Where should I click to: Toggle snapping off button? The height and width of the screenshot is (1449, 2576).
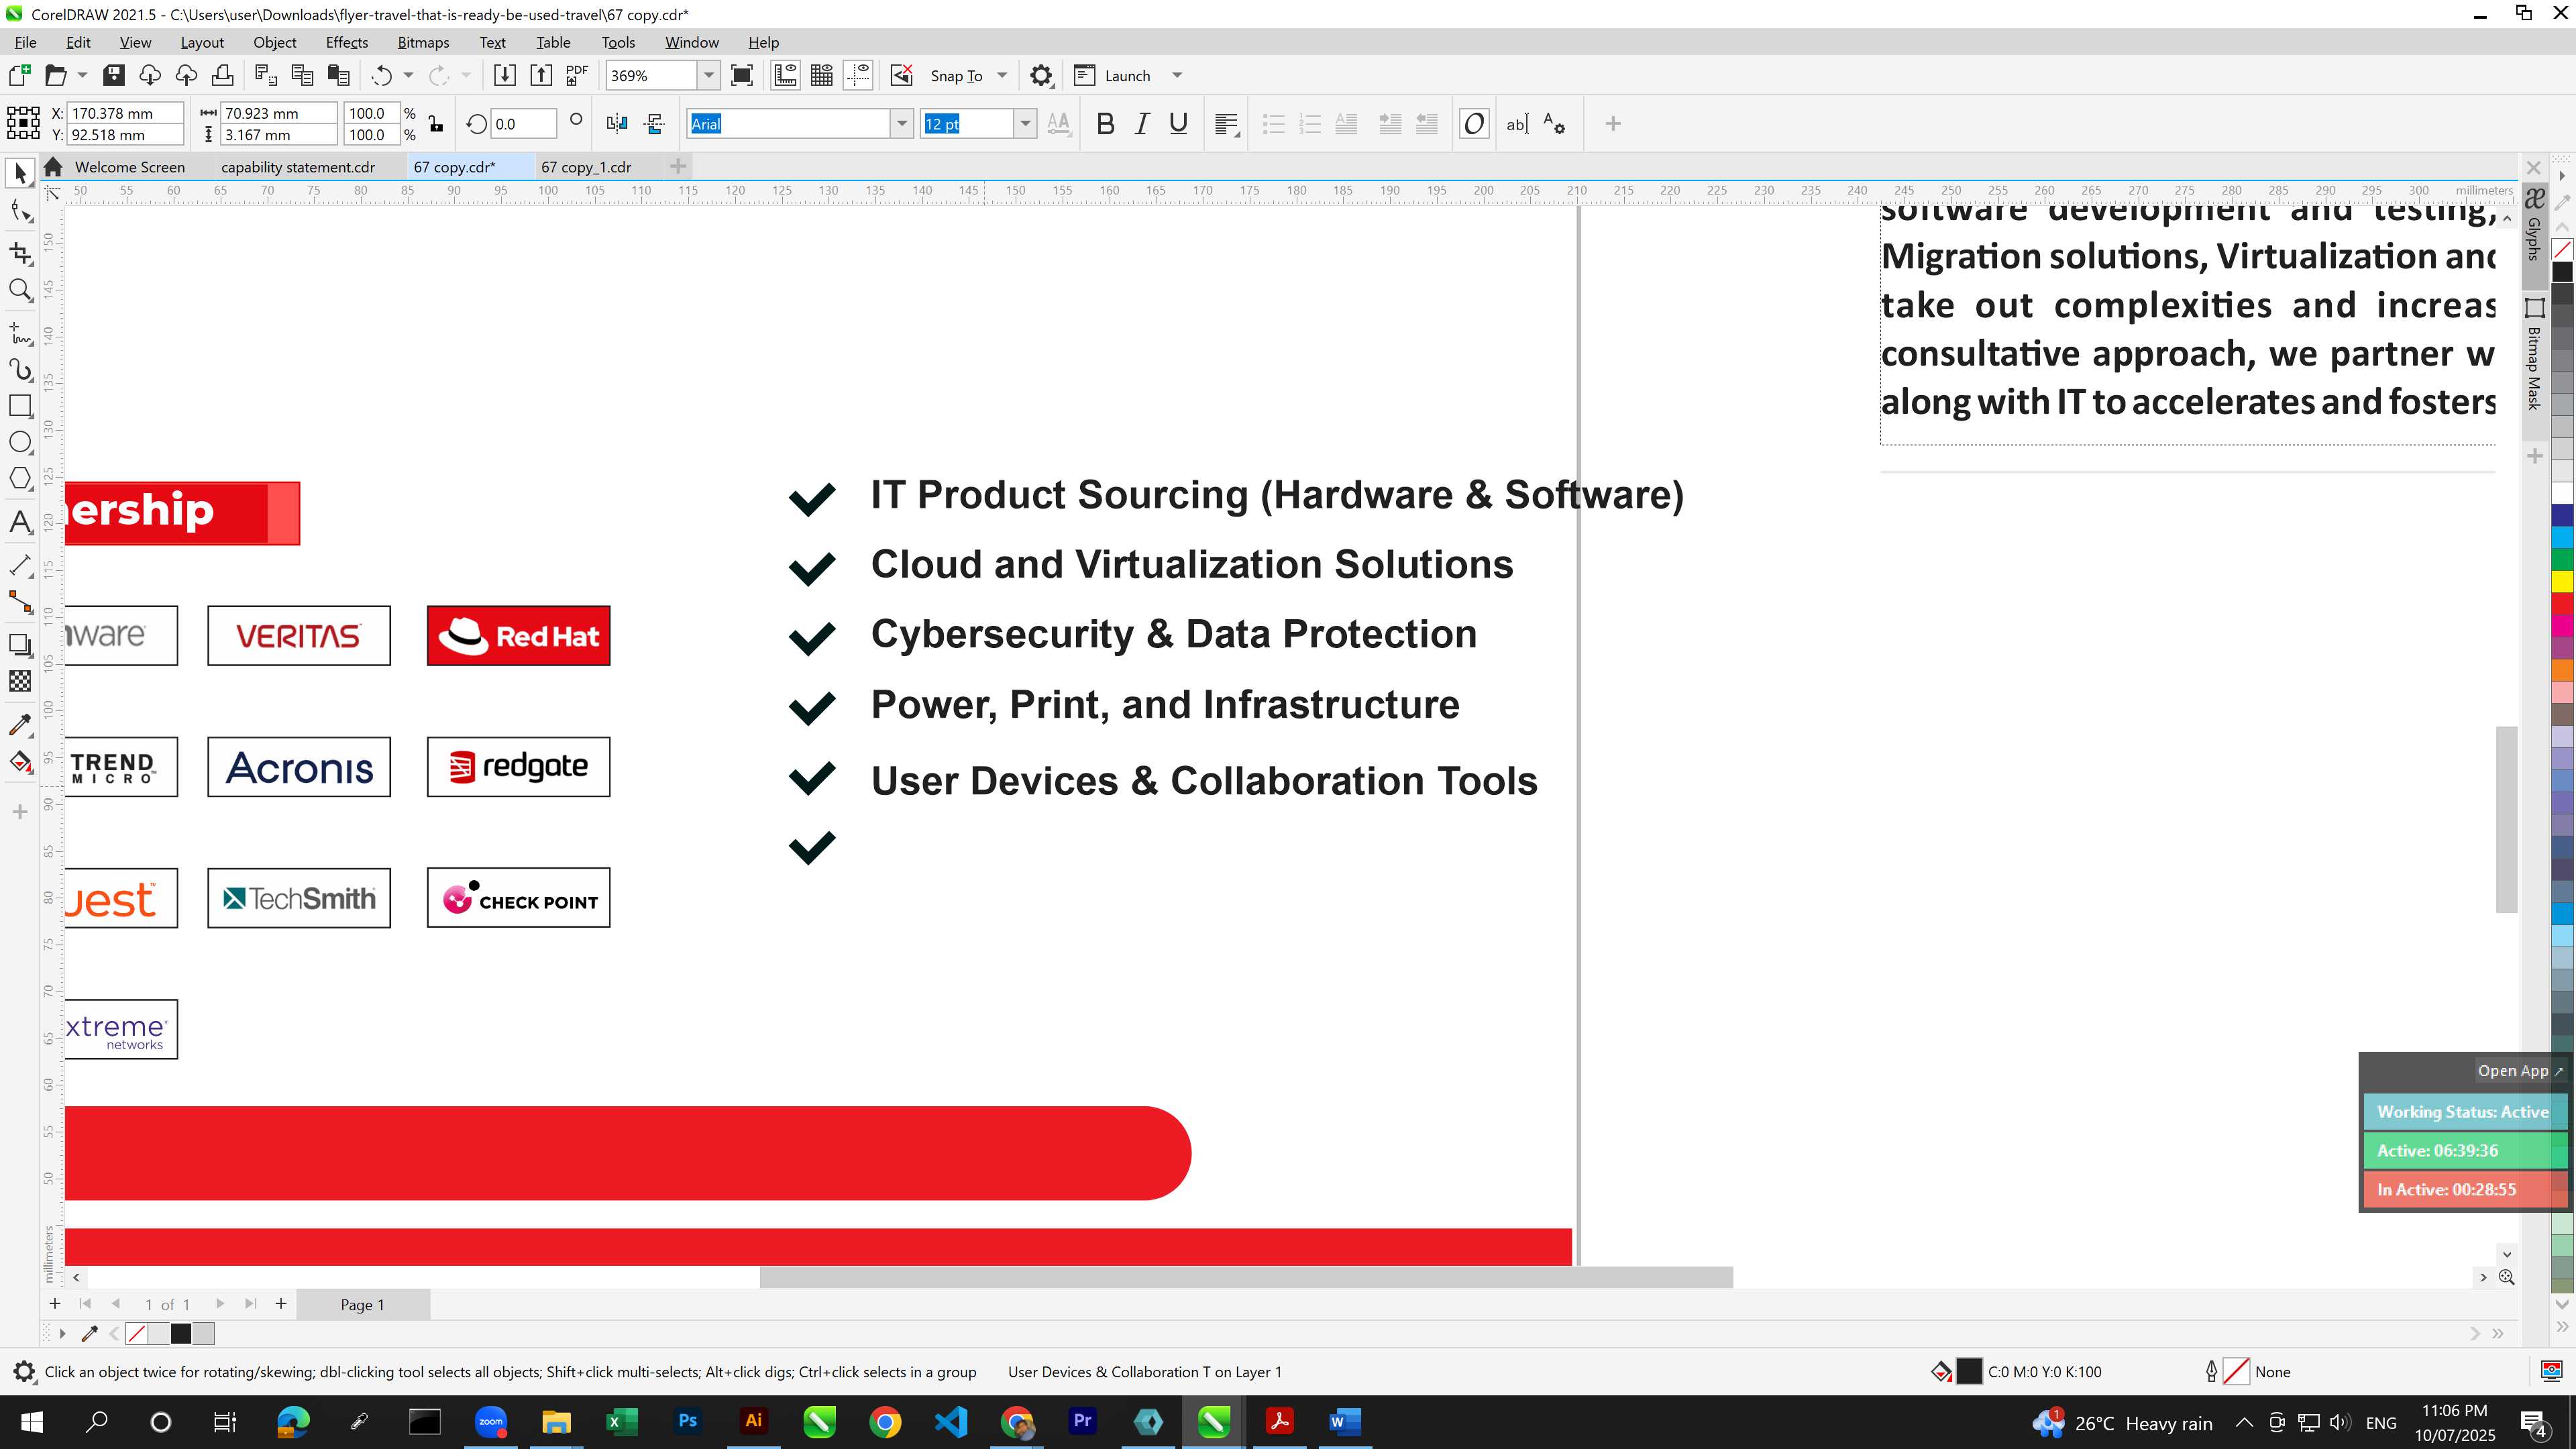[x=902, y=75]
